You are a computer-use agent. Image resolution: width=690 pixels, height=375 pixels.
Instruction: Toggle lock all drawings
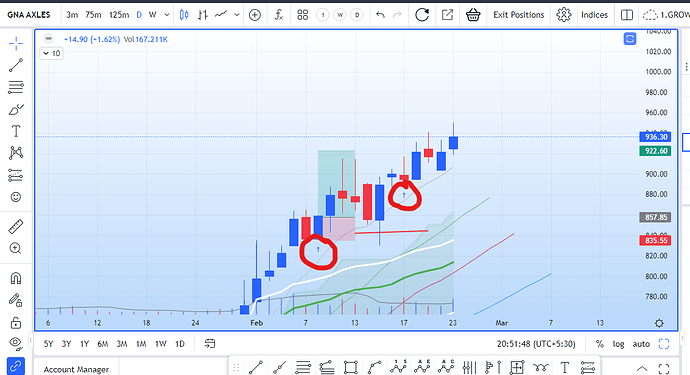click(16, 323)
